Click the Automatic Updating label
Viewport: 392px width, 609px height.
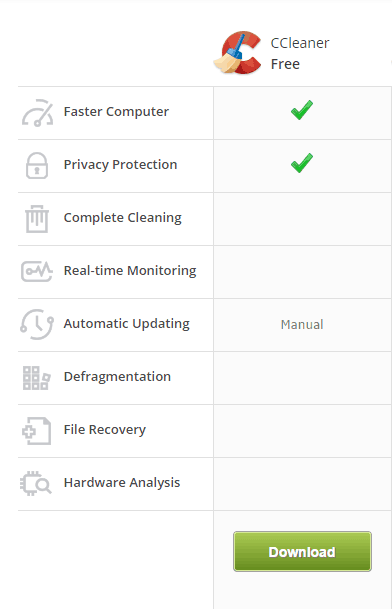pyautogui.click(x=127, y=324)
